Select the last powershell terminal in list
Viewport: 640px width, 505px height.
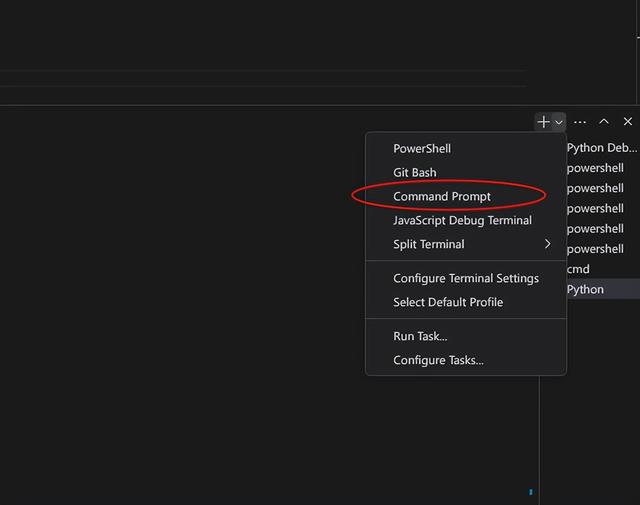596,249
